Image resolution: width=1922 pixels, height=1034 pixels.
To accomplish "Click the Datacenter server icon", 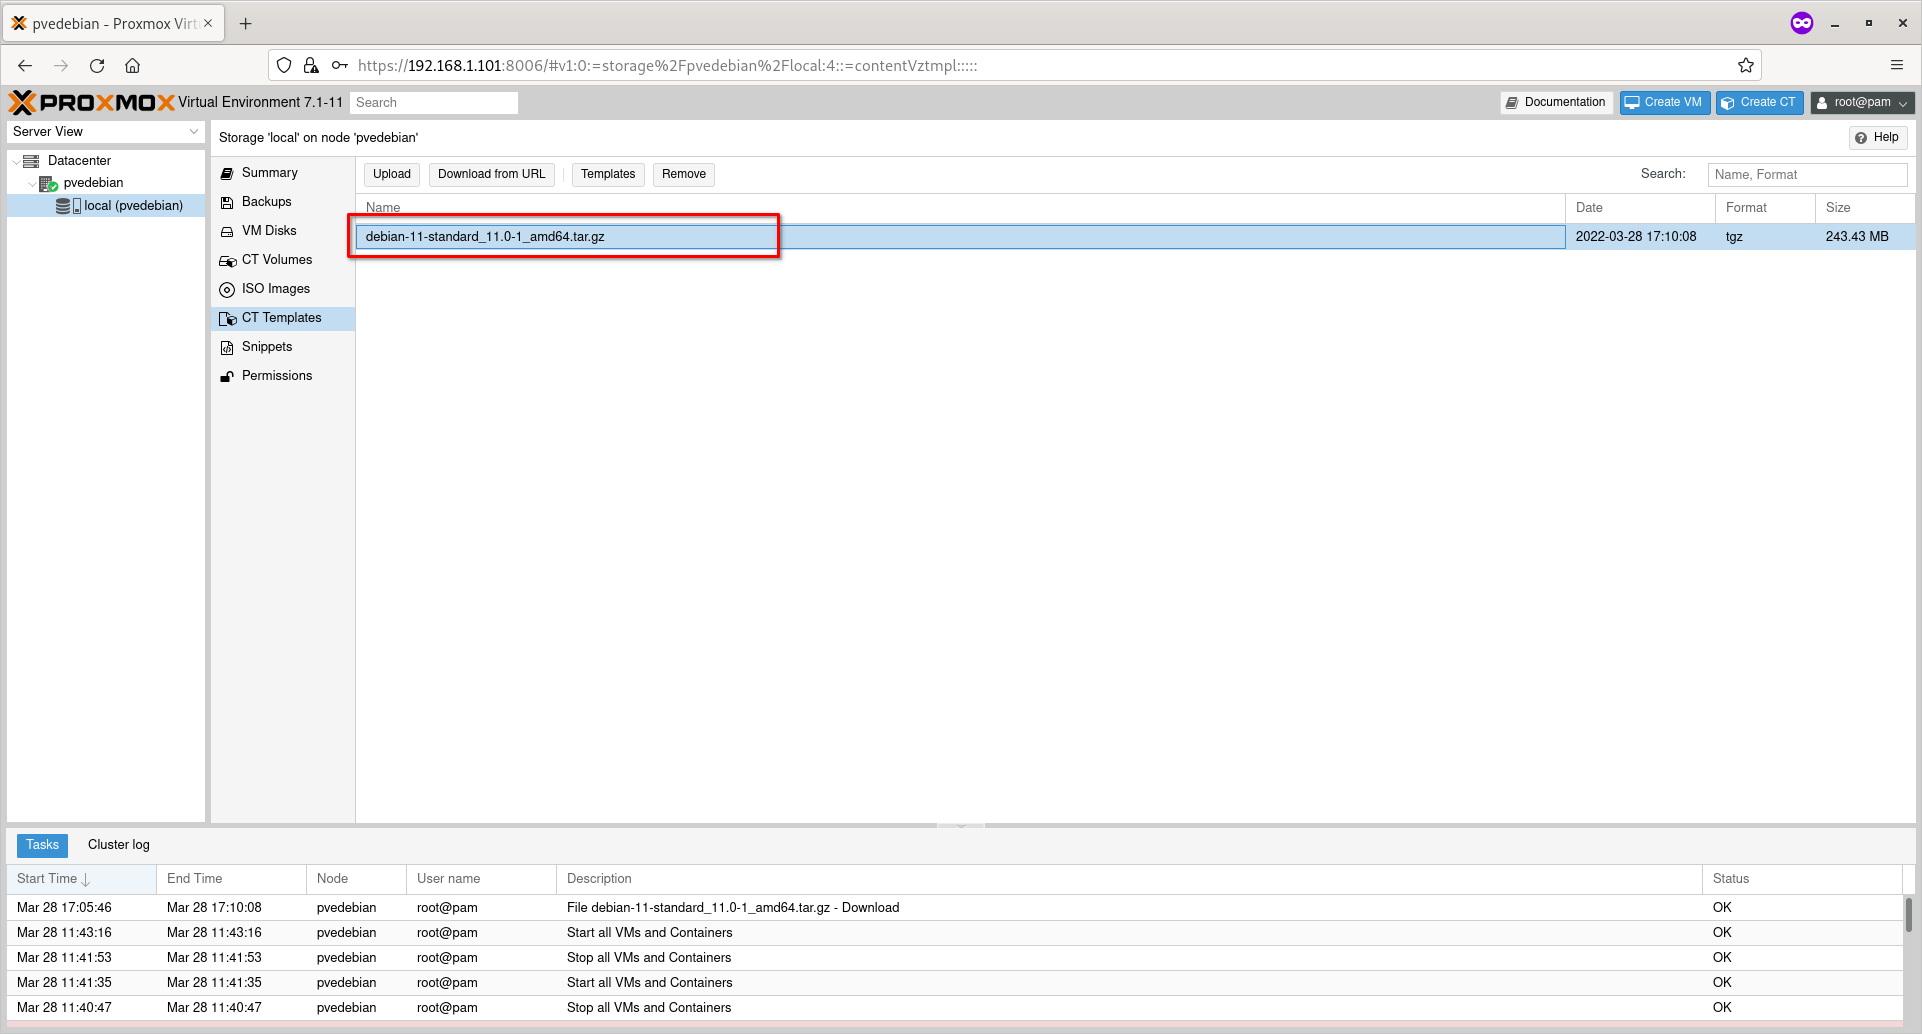I will pyautogui.click(x=31, y=161).
